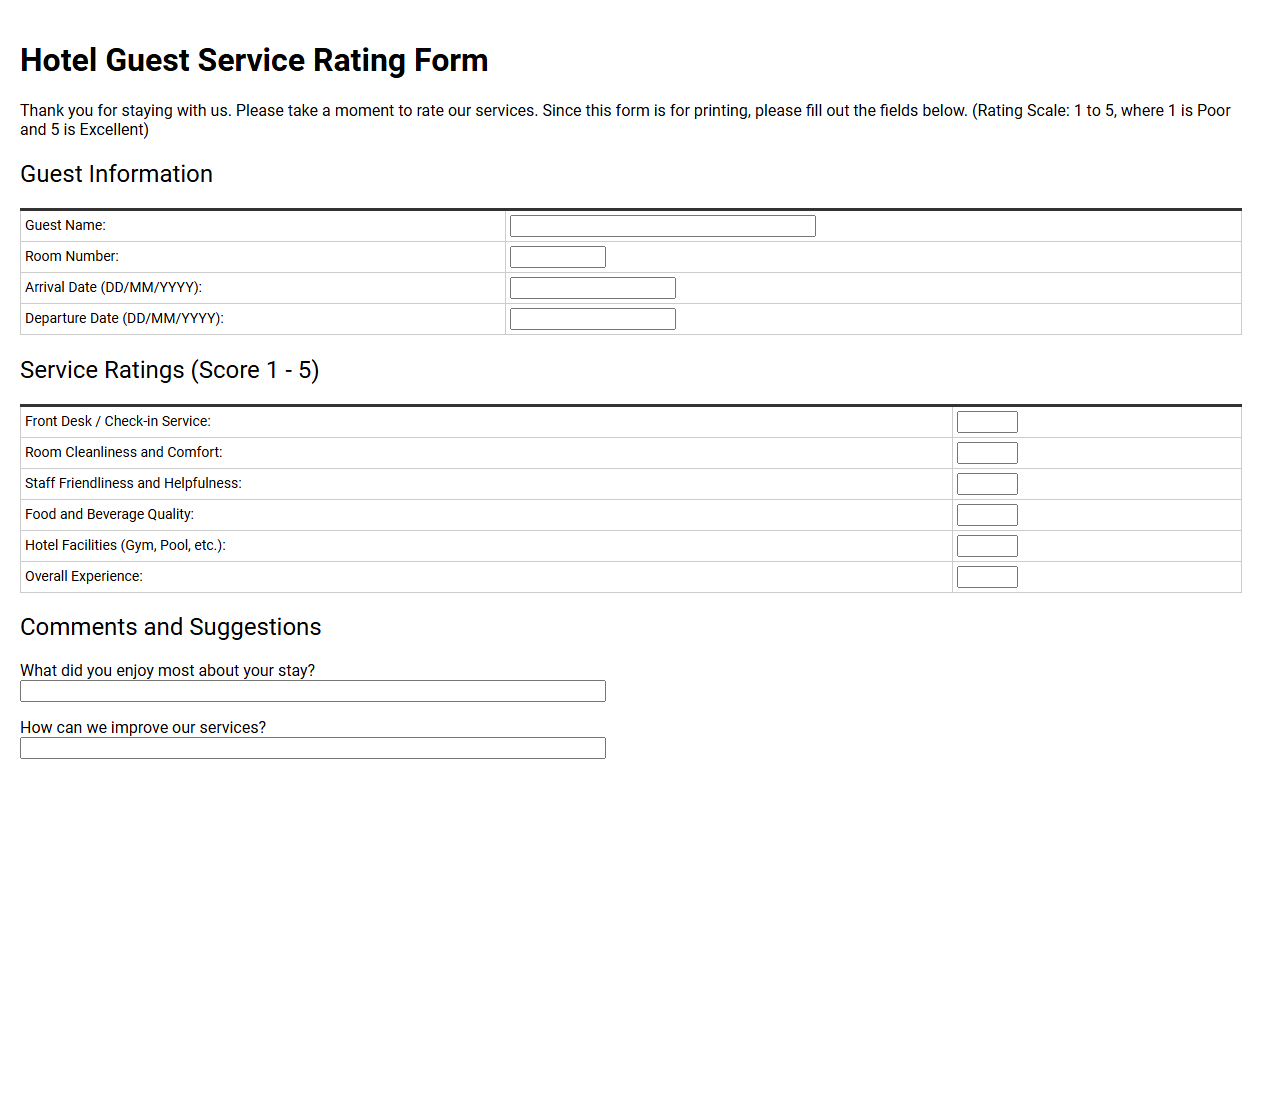Click the 'Hotel Guest Service Rating Form' title
This screenshot has width=1262, height=1120.
click(x=254, y=60)
